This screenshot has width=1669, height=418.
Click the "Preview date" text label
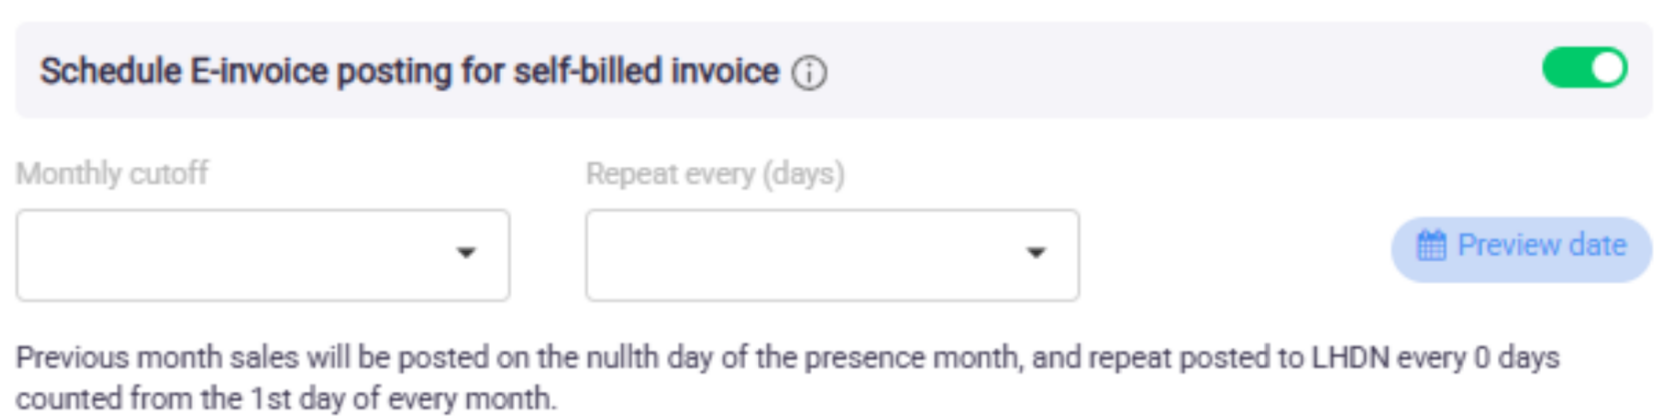[1541, 246]
